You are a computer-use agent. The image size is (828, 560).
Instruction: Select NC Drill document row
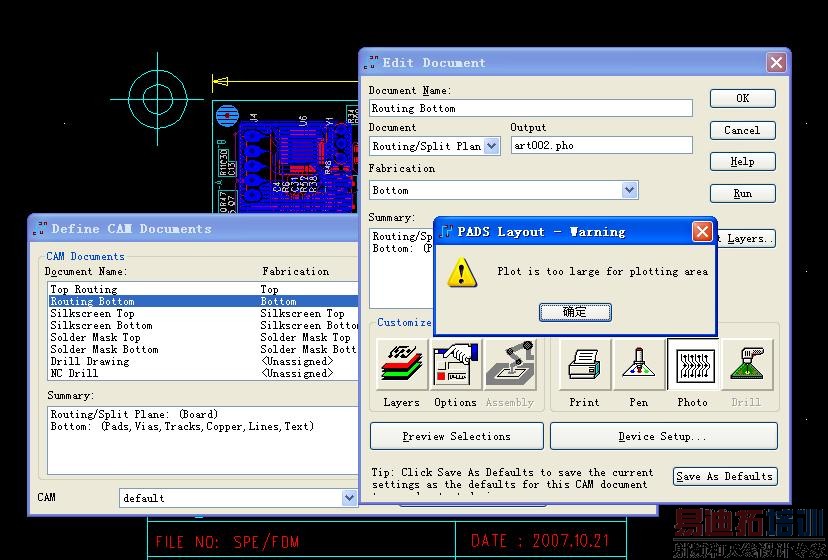203,373
